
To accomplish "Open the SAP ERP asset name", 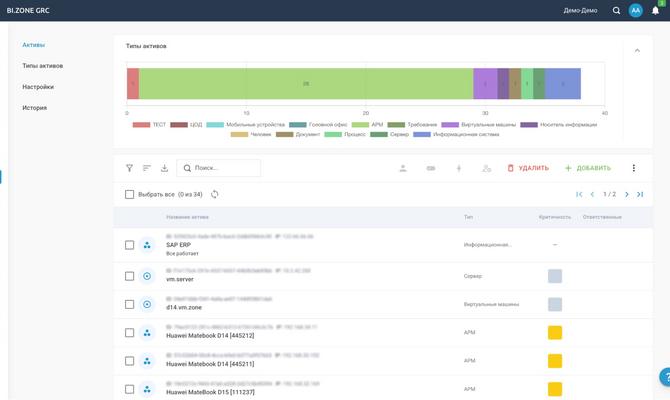I will pyautogui.click(x=178, y=245).
